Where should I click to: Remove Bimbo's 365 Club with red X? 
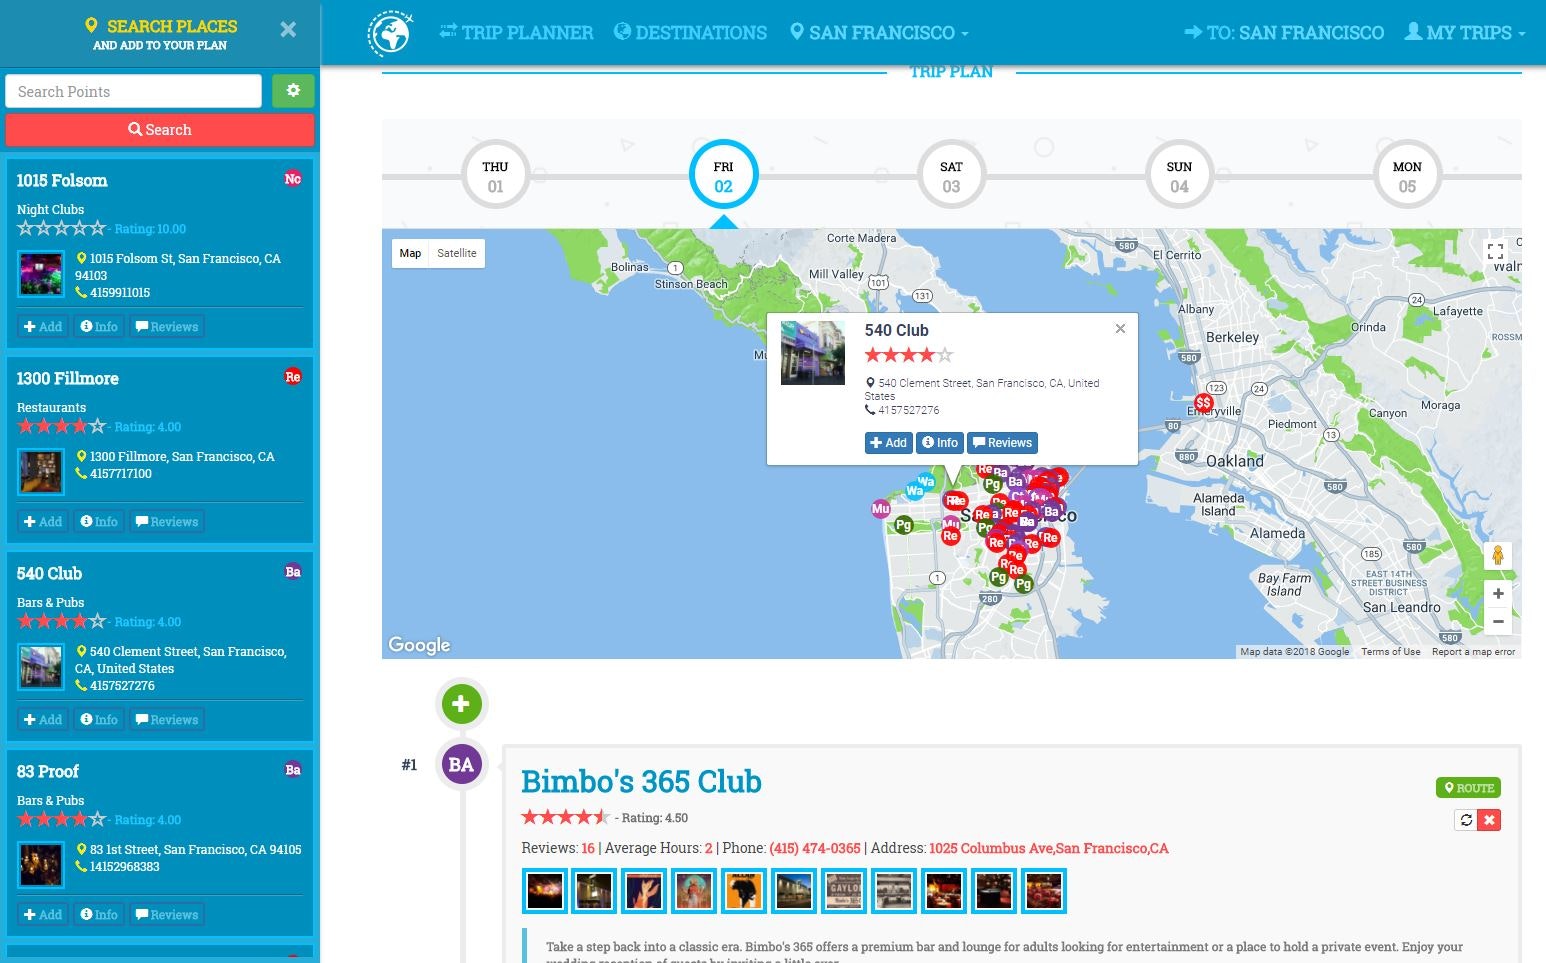(x=1489, y=820)
